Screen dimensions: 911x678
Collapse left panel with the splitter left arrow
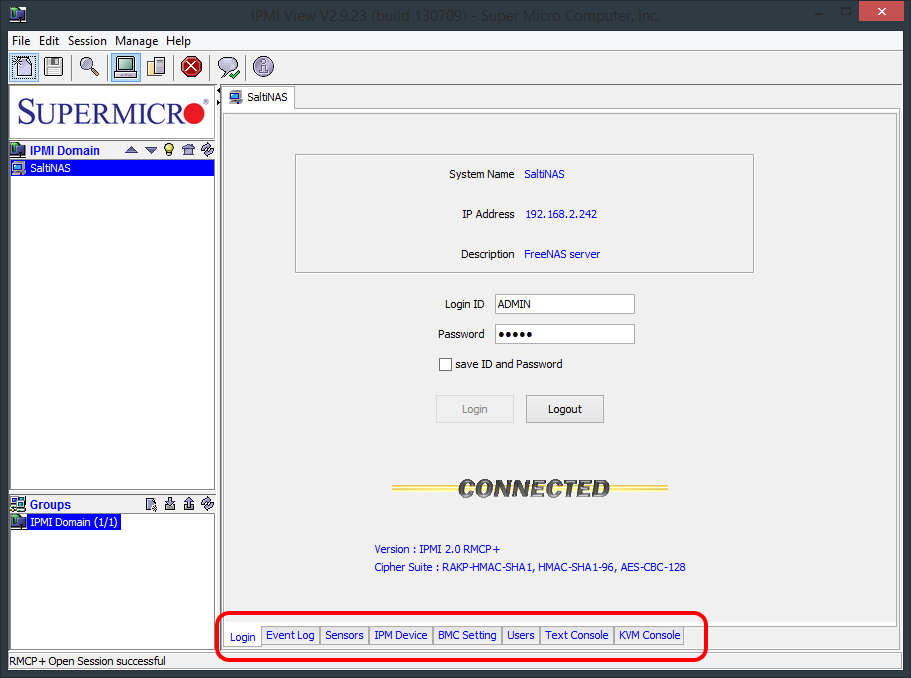coord(219,91)
